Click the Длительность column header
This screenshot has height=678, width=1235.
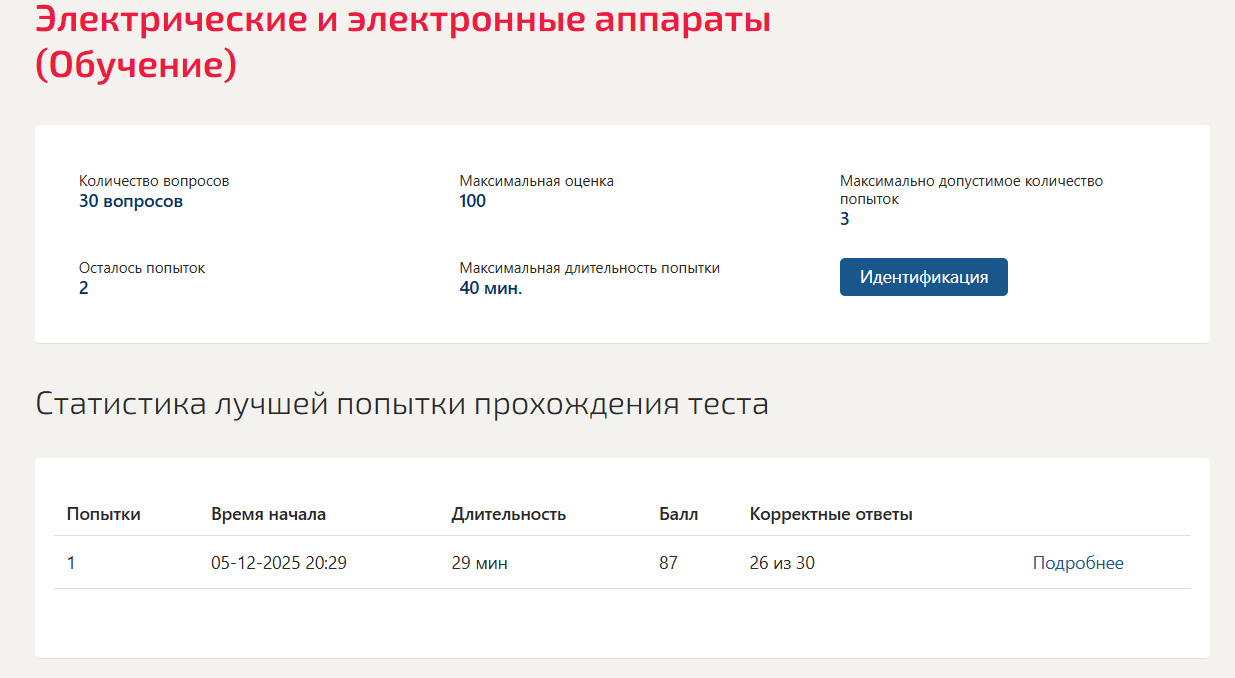[x=509, y=514]
